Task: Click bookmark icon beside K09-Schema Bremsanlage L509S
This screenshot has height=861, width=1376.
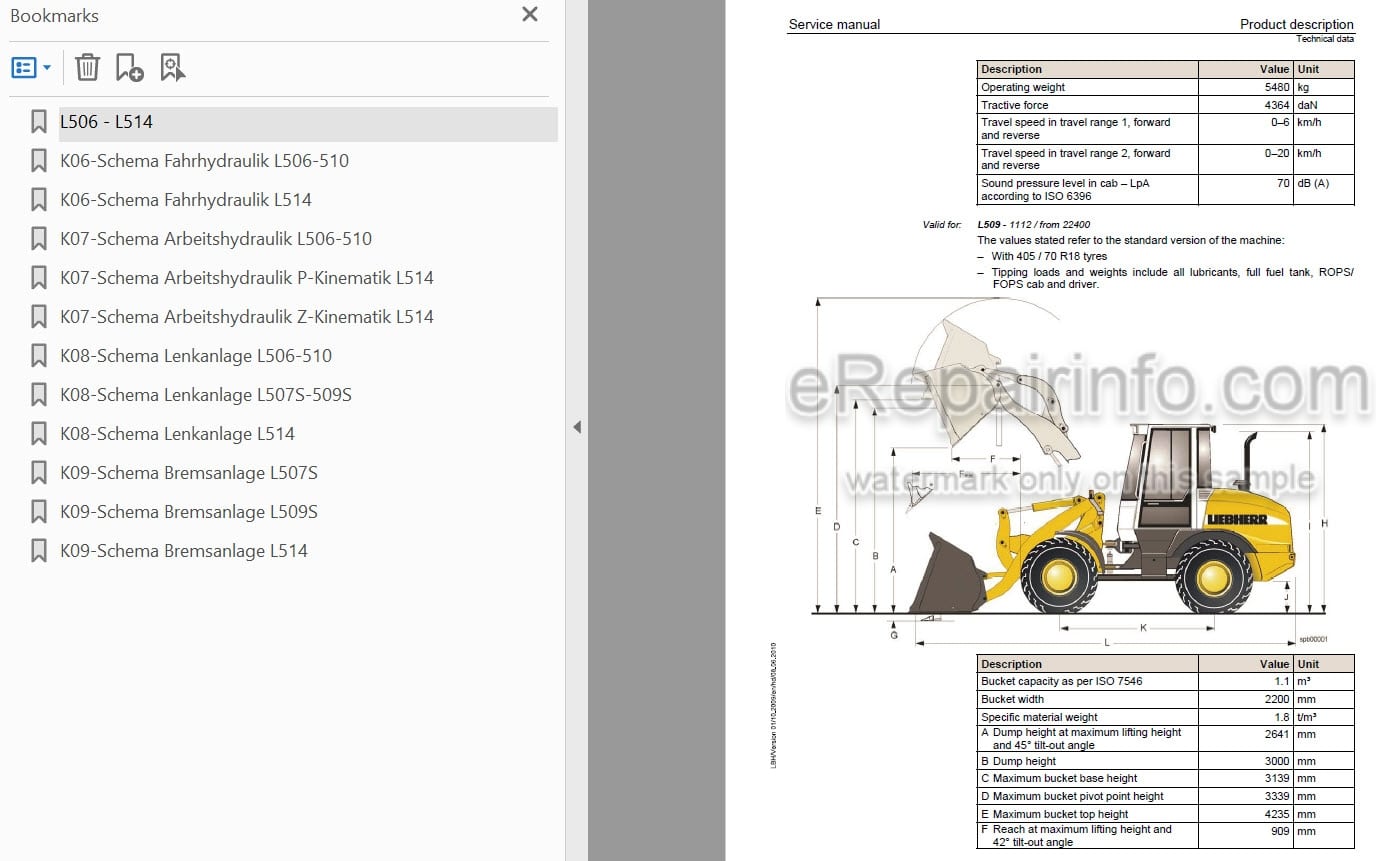Action: [x=39, y=512]
